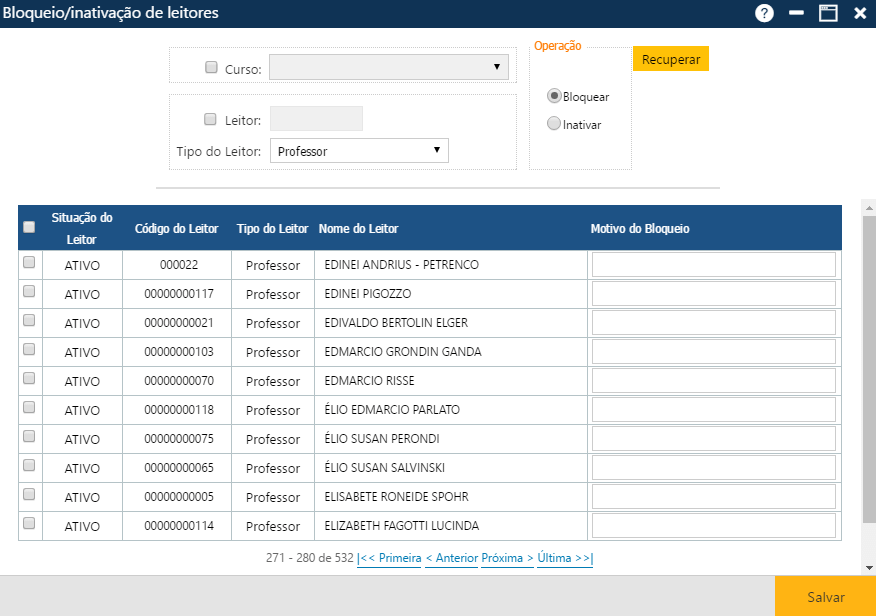876x616 pixels.
Task: Check the row for ELISABETE RONEIDE SPOHR
Action: [x=29, y=496]
